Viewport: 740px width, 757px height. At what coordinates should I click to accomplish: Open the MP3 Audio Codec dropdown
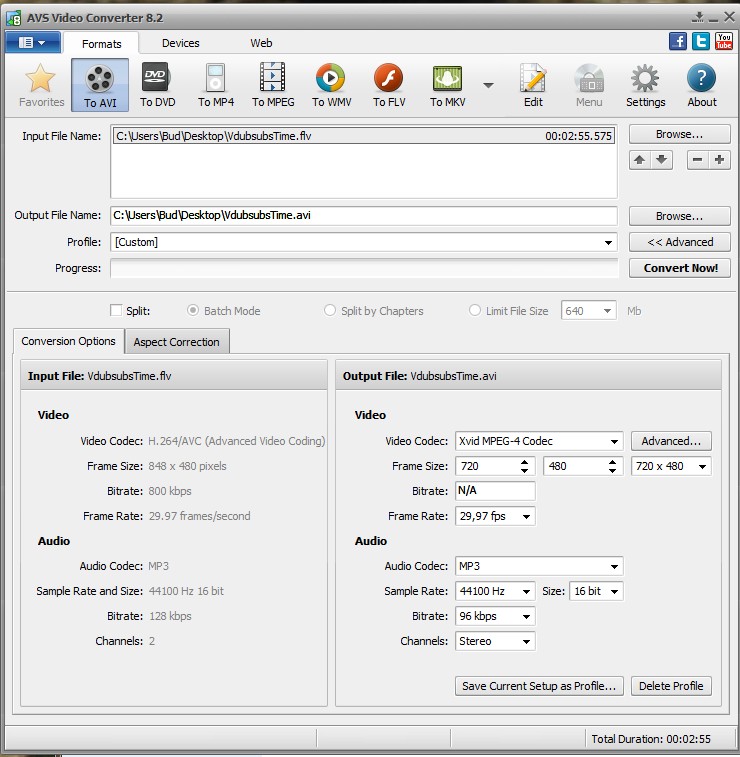click(539, 566)
